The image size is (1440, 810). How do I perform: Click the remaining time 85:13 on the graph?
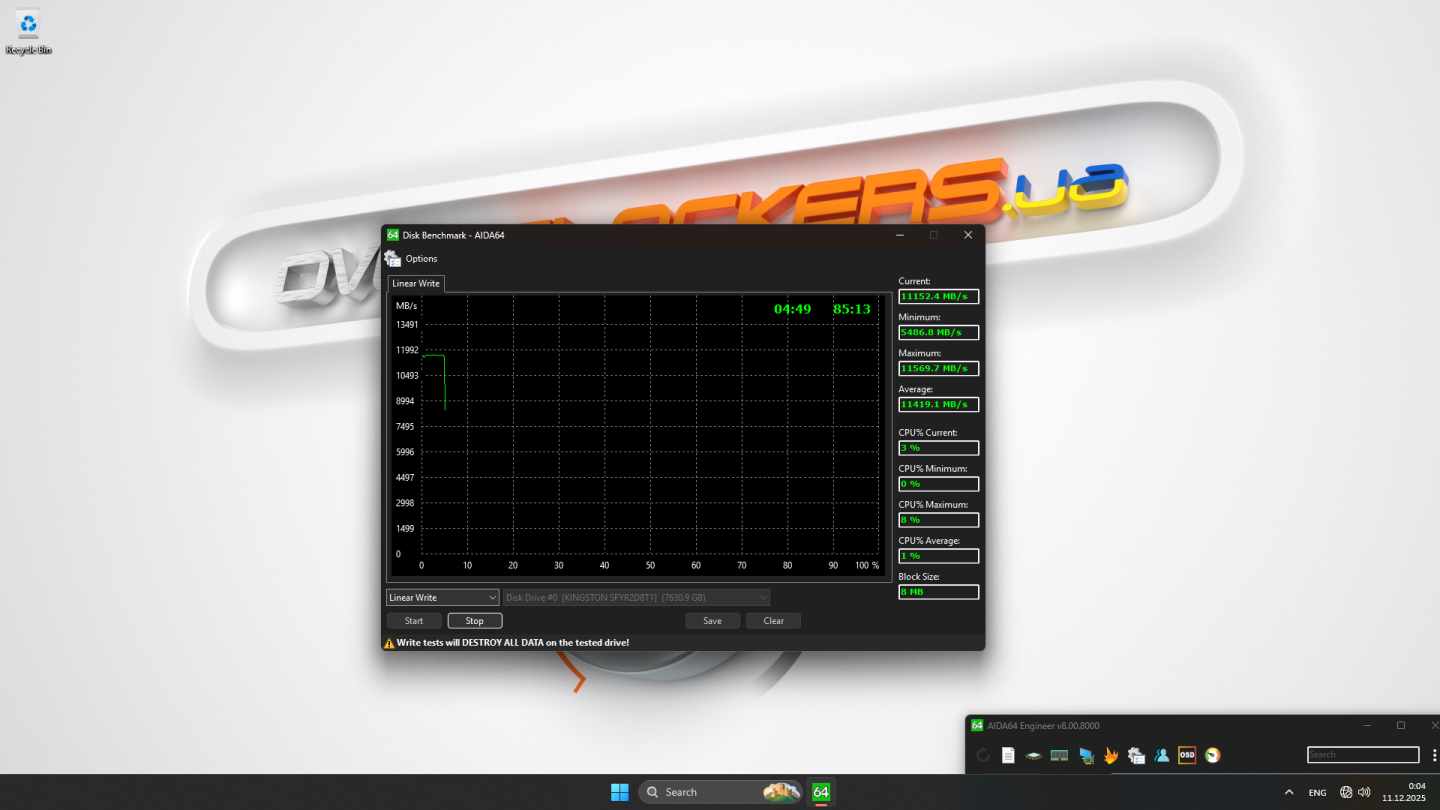pos(852,309)
